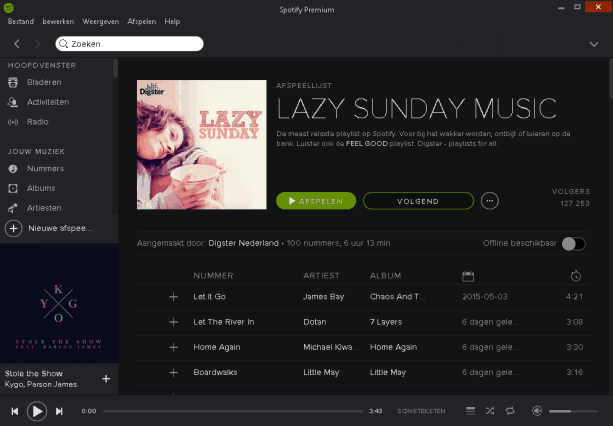Play playlist with AFSPELEN button

coord(316,201)
